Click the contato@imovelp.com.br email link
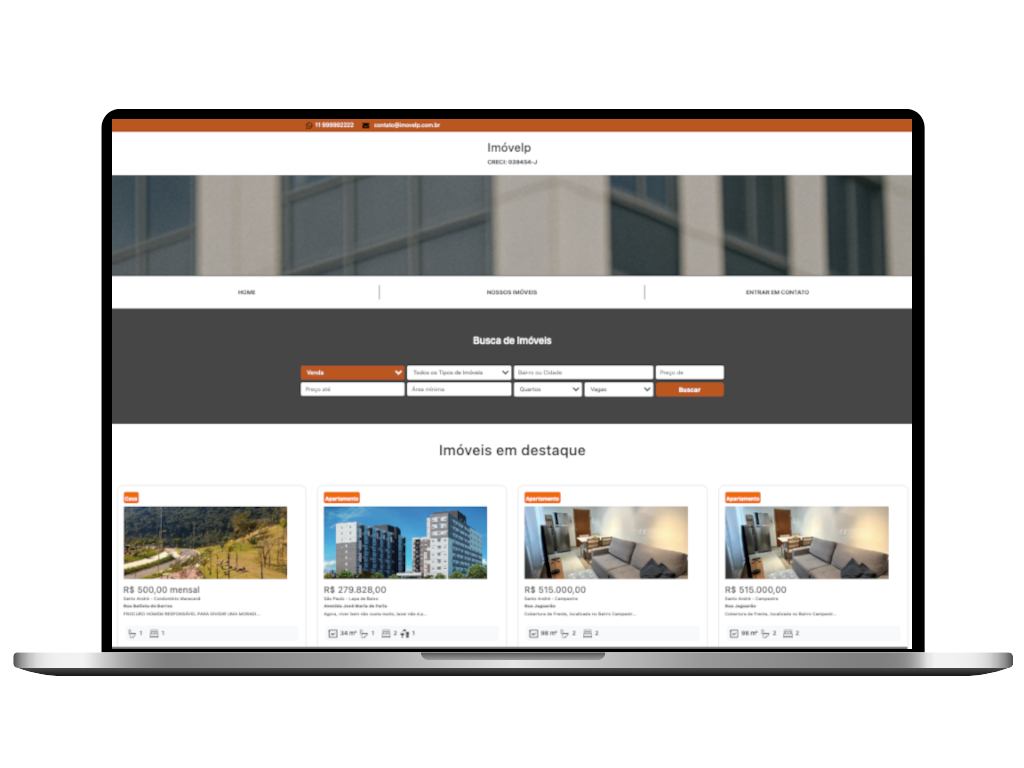Viewport: 1024px width, 768px height. click(407, 125)
